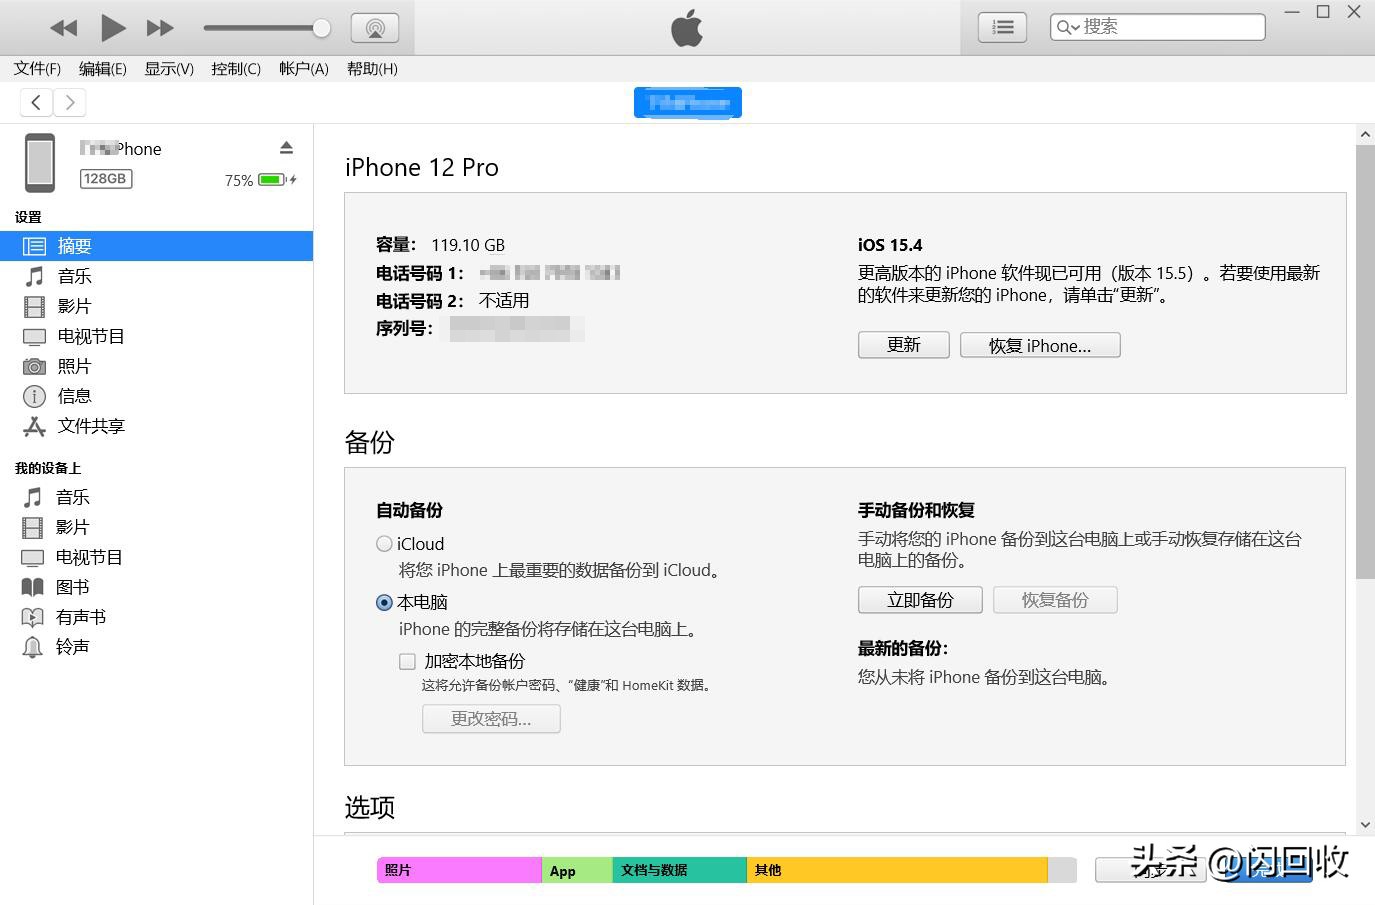This screenshot has width=1375, height=905.
Task: Select the 铃声 item under 我的设备上
Action: [x=74, y=646]
